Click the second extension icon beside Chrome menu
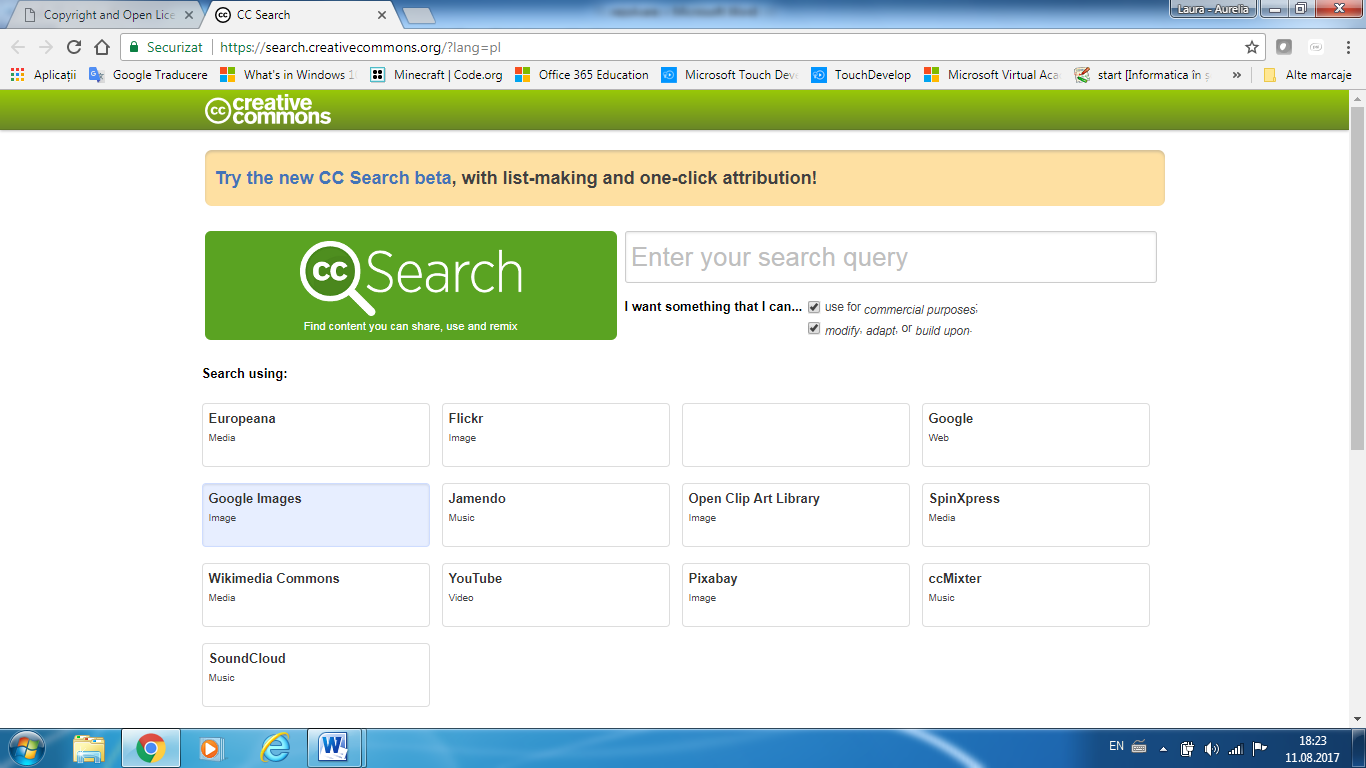1366x768 pixels. (1316, 47)
